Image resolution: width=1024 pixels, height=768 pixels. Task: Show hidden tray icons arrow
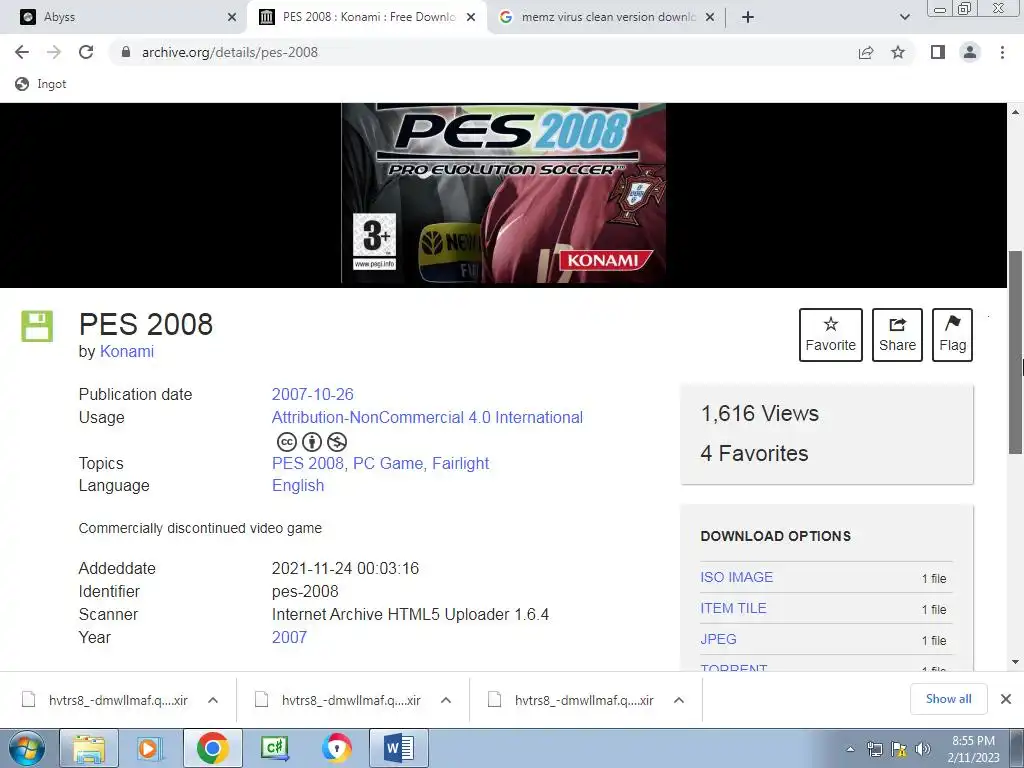pyautogui.click(x=850, y=749)
